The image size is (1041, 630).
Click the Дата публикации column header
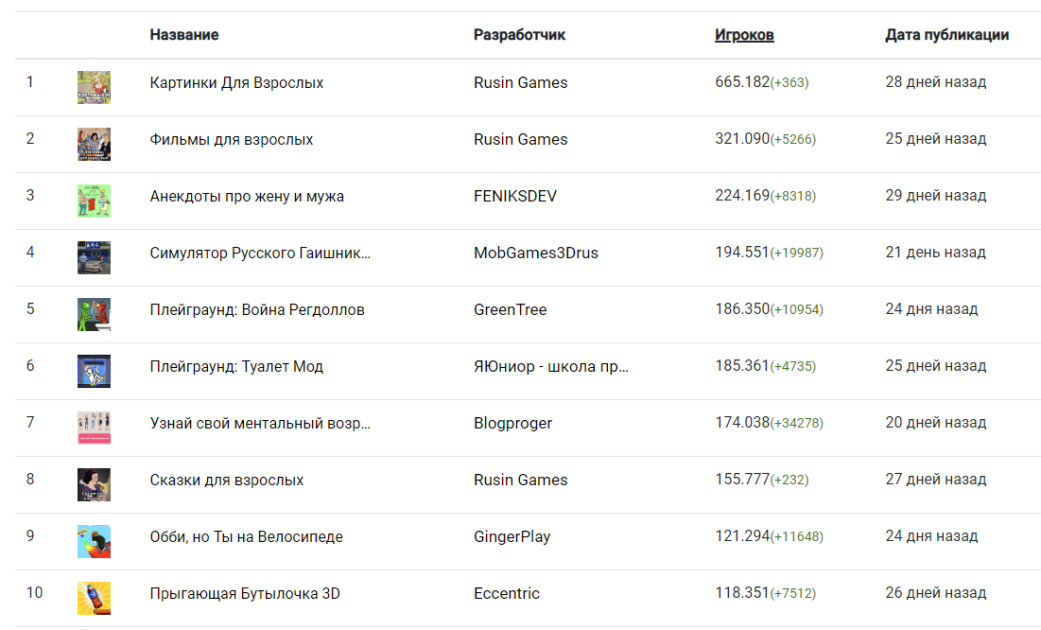(946, 35)
